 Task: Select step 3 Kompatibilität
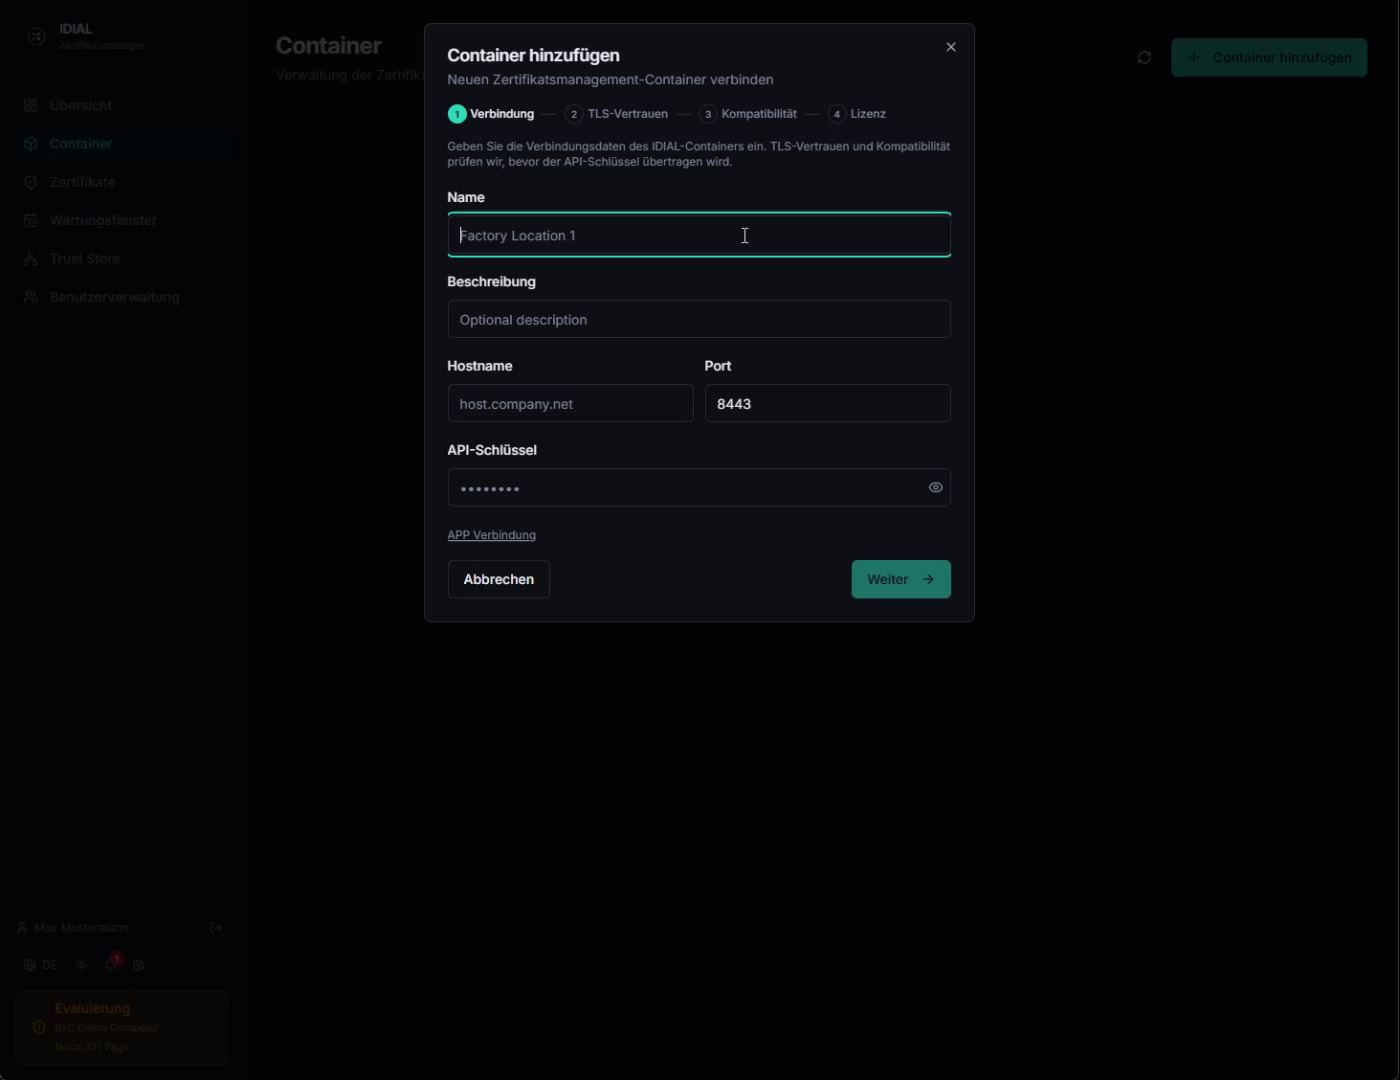coord(748,114)
